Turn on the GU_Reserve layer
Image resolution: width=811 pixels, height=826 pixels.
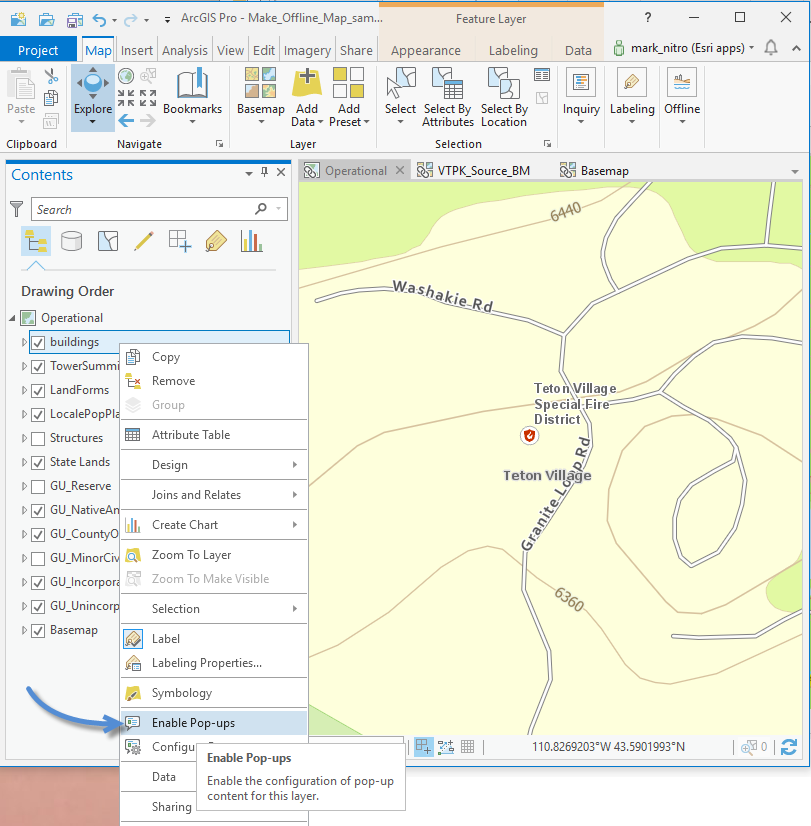[x=38, y=486]
